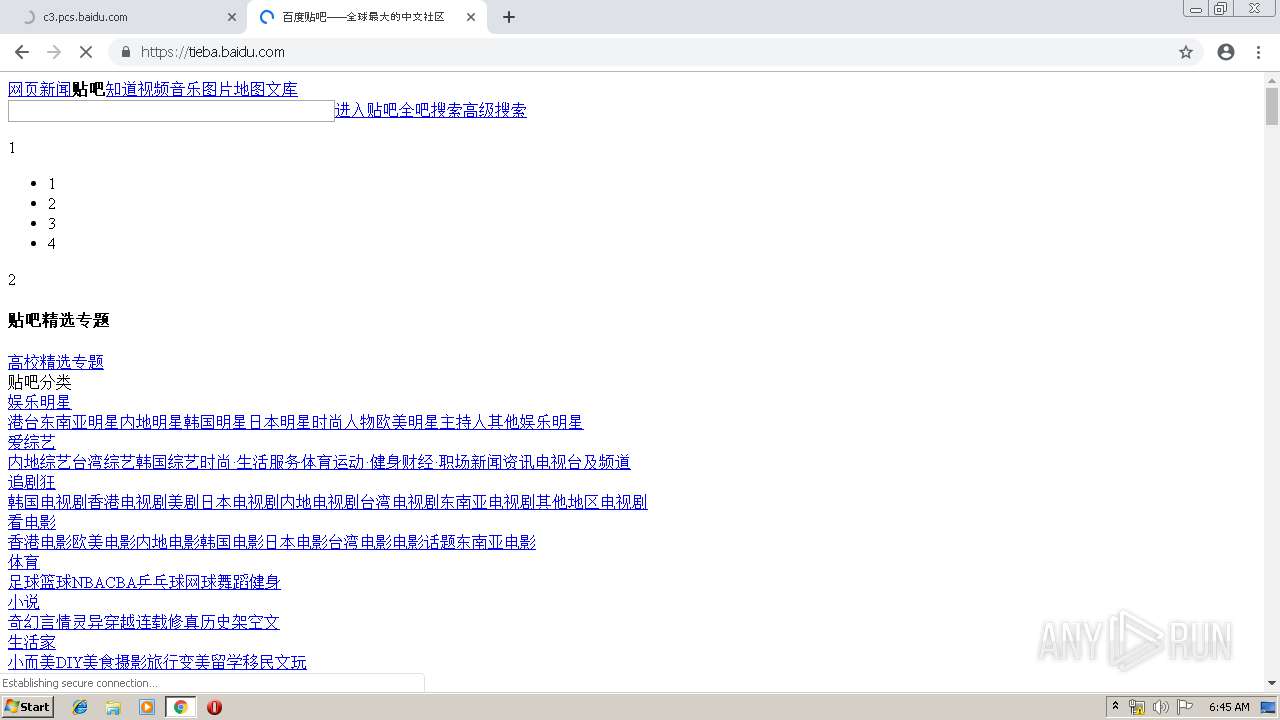Stop loading the page
Image resolution: width=1280 pixels, height=720 pixels.
[x=85, y=52]
